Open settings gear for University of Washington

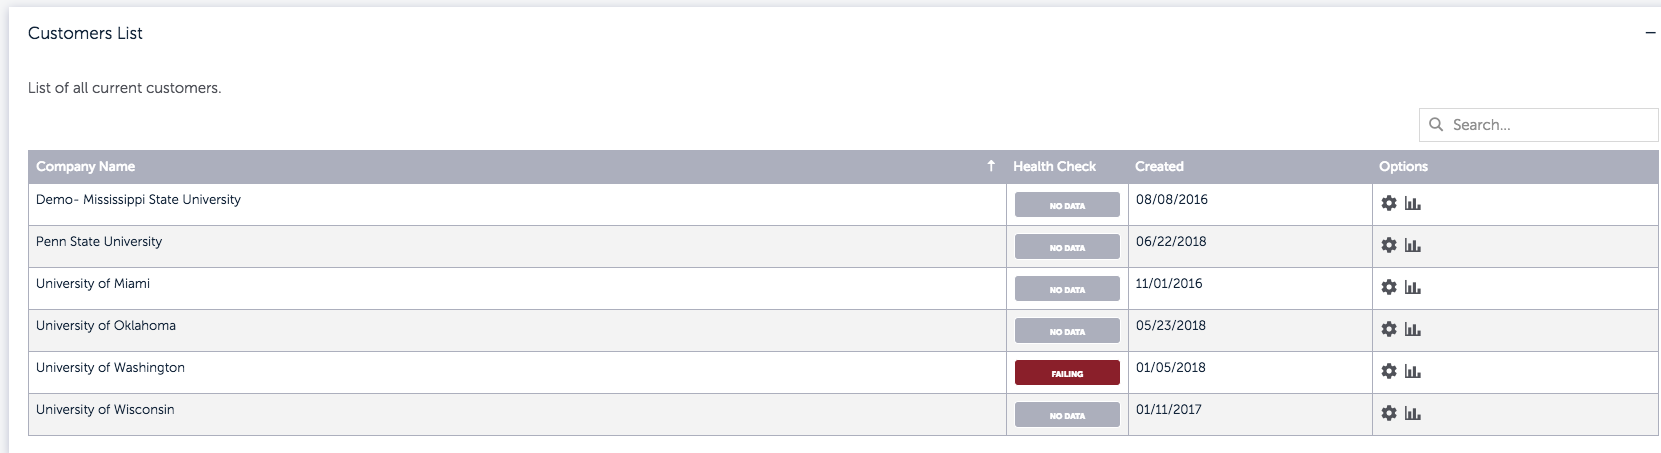[x=1389, y=372]
